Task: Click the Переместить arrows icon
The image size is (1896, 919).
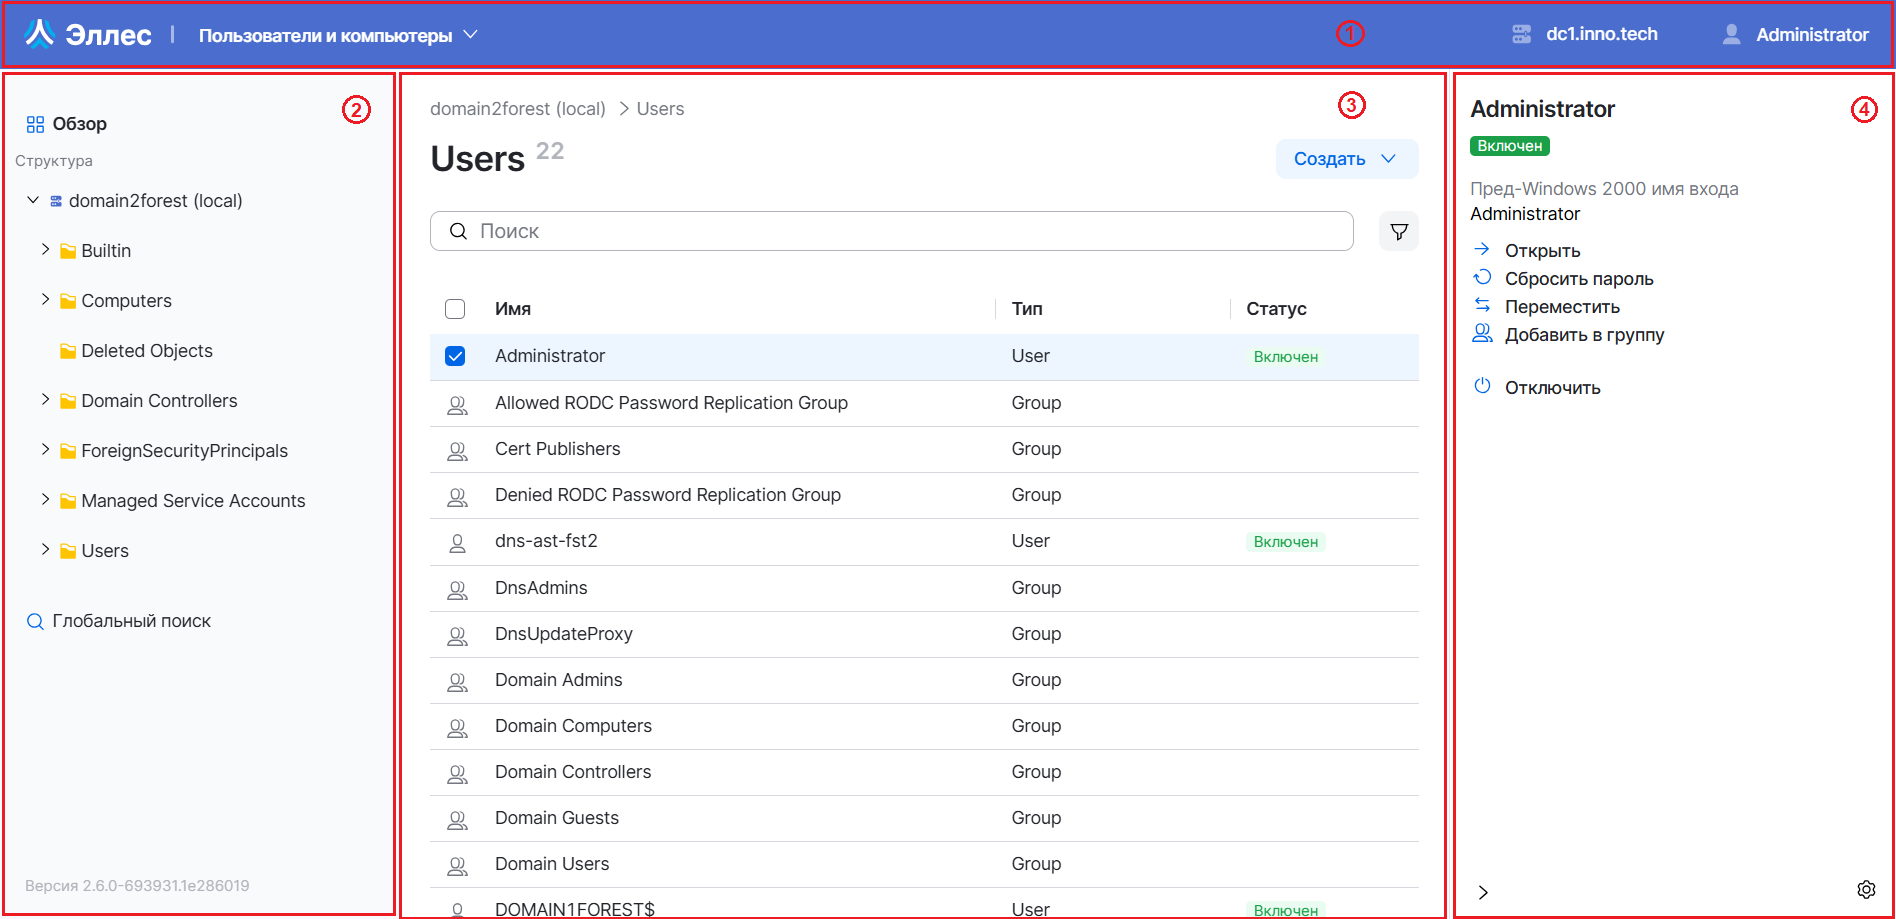Action: click(1482, 305)
